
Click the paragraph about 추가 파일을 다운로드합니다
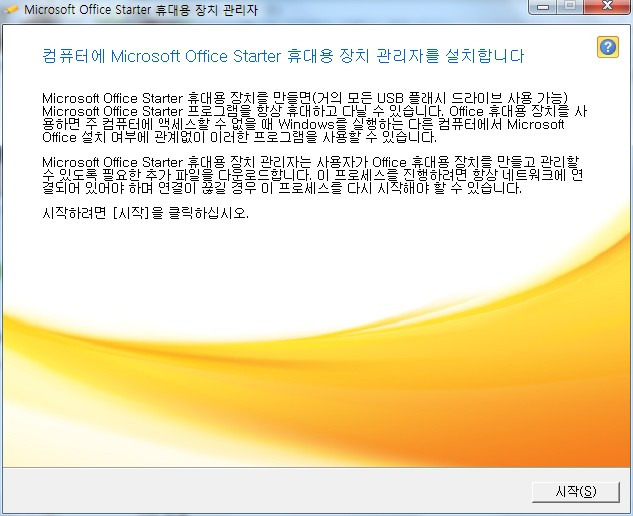click(x=312, y=175)
